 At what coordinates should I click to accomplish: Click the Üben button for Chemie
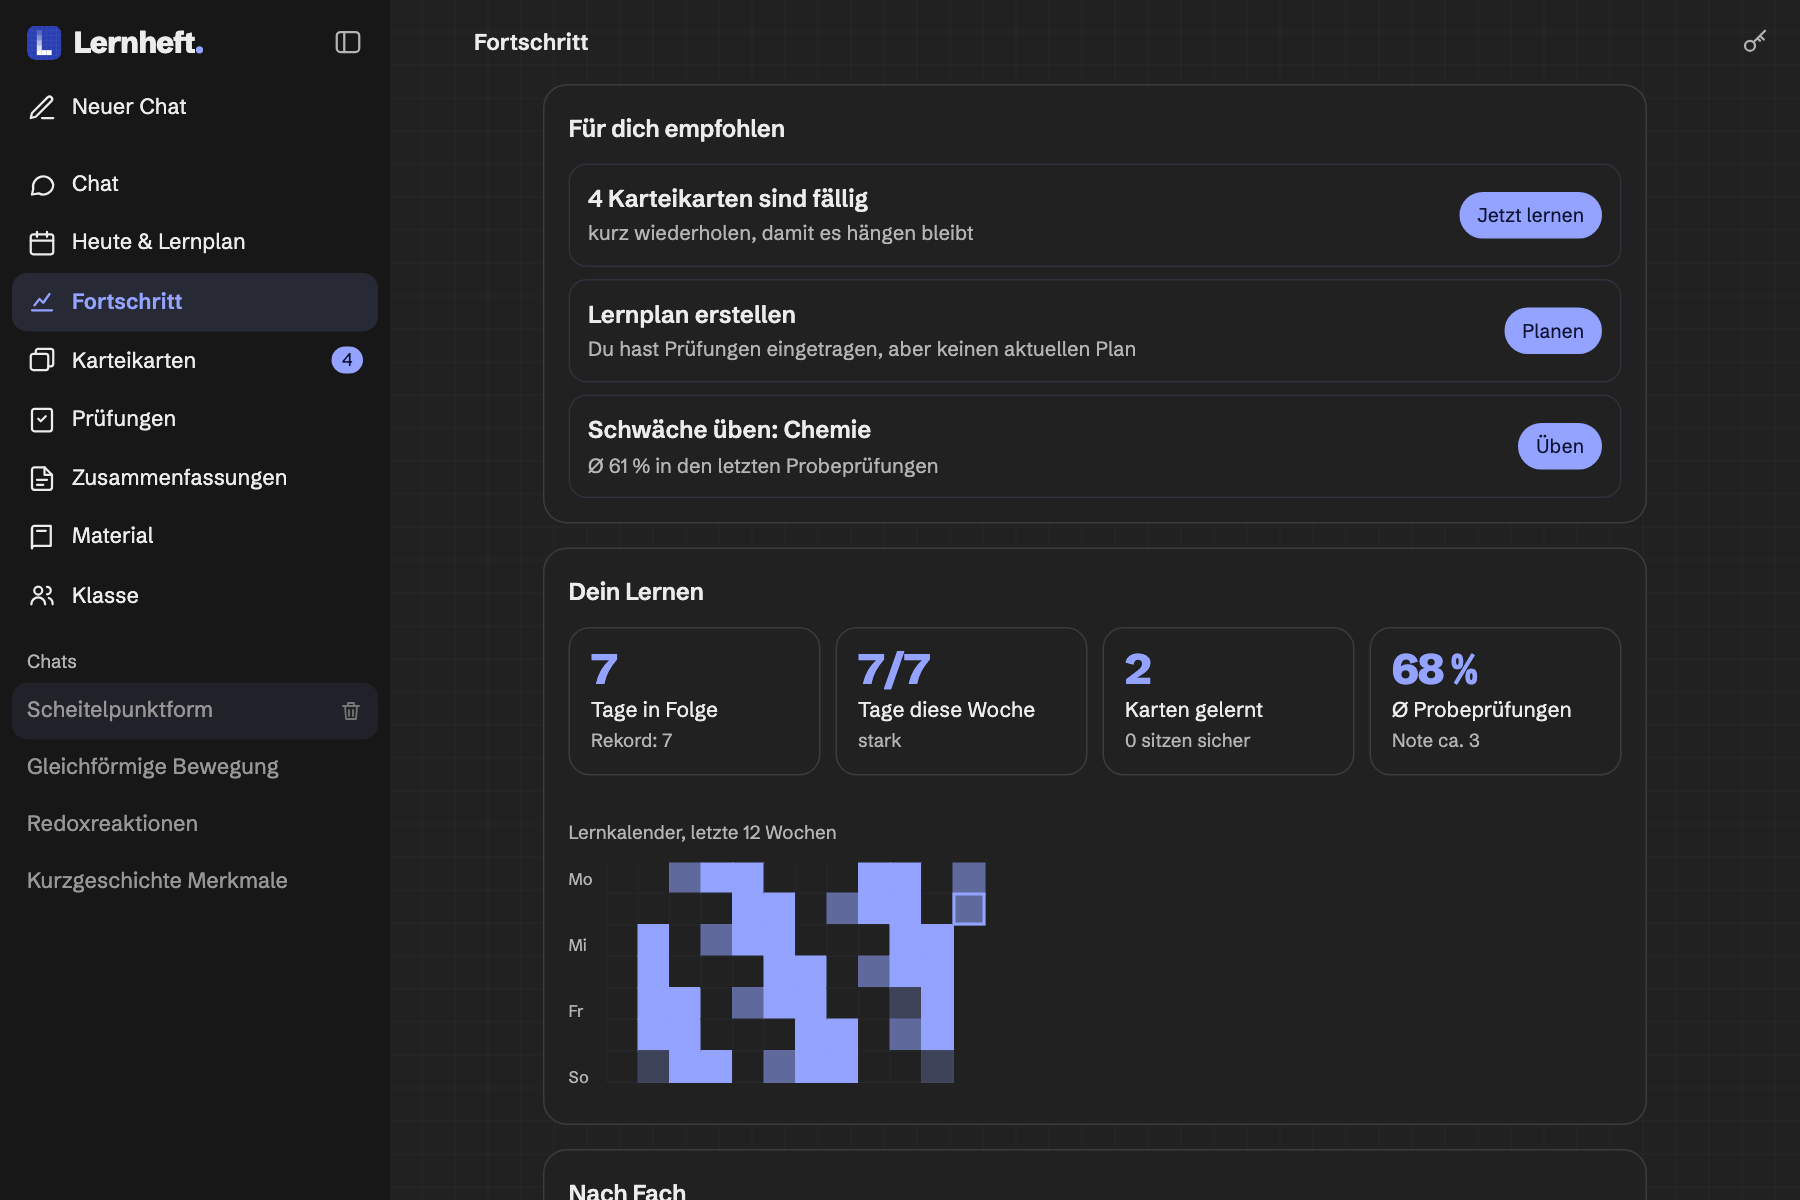tap(1560, 446)
